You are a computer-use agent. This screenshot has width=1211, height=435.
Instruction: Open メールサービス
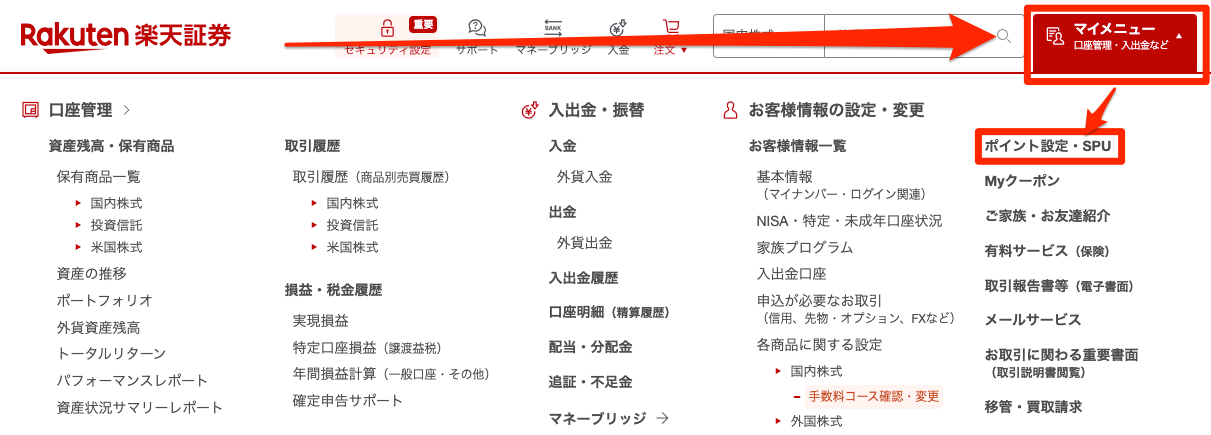pos(1033,320)
